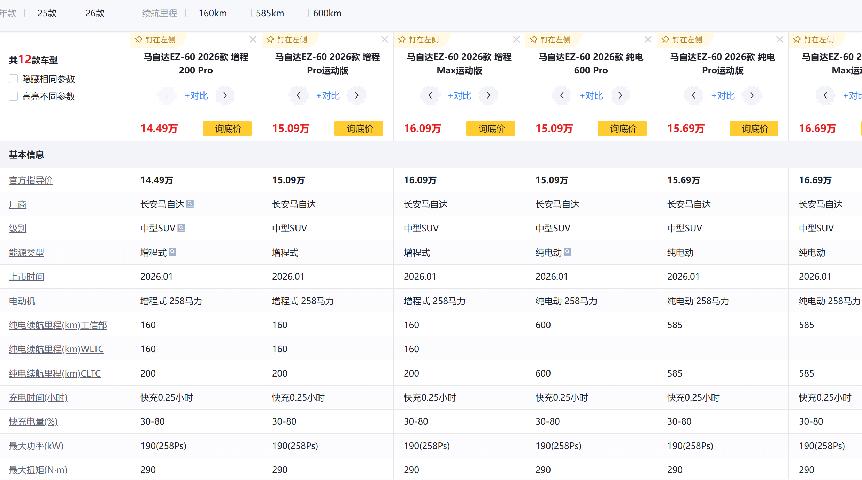Remove the 增程 Pro运动版 column
This screenshot has width=862, height=480.
[385, 40]
